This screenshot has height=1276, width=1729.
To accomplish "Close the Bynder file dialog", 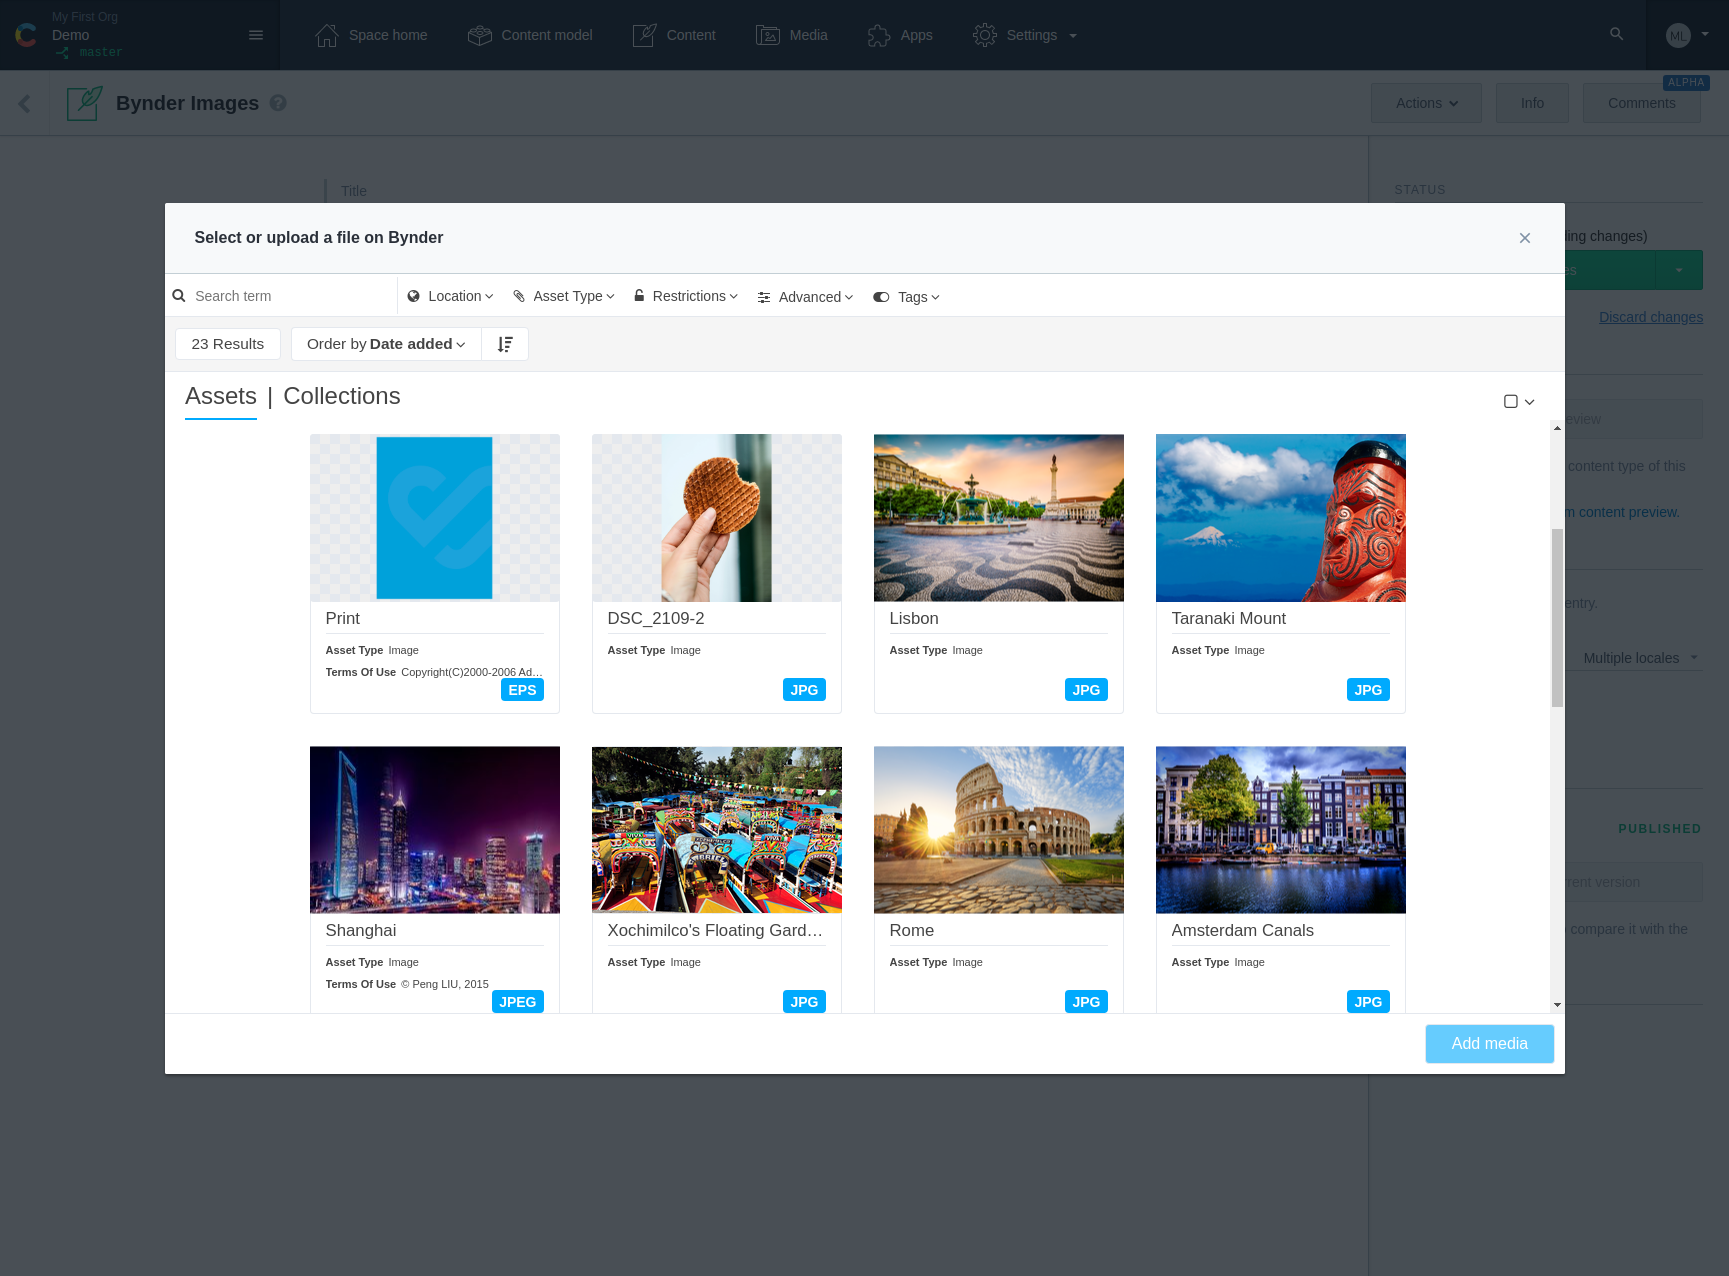I will tap(1525, 238).
